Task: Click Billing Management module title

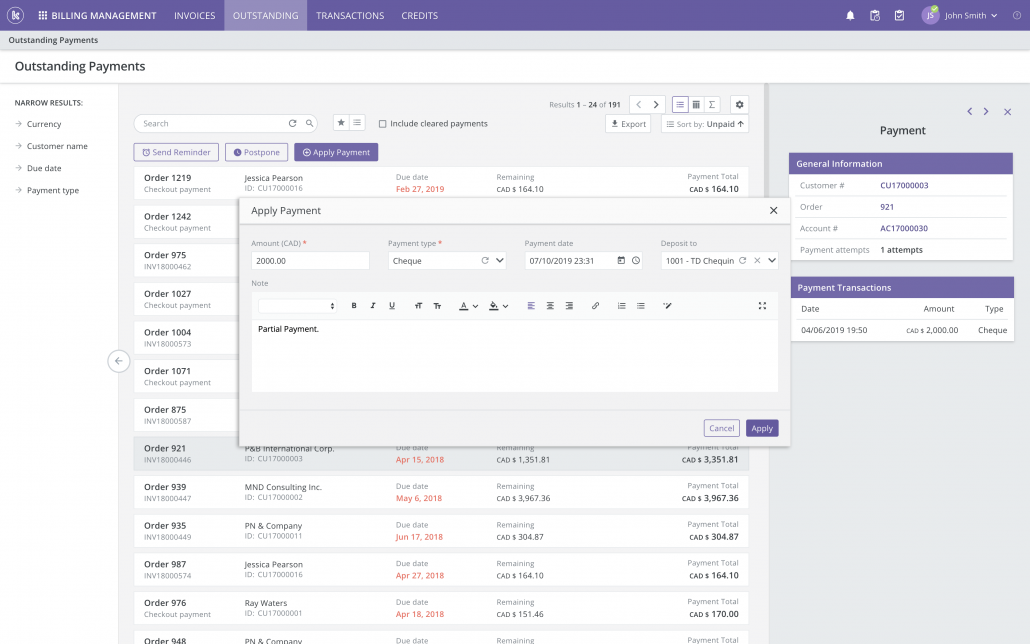Action: point(104,15)
